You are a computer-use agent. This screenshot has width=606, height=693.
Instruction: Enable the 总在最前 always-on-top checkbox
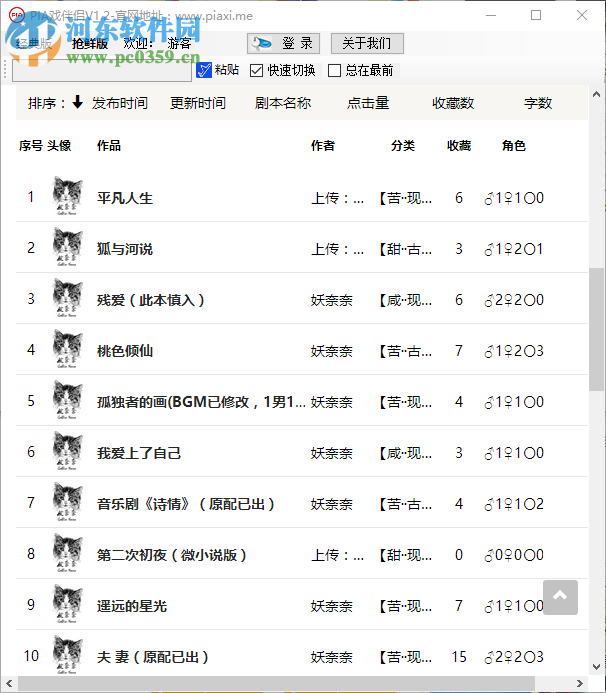(335, 70)
